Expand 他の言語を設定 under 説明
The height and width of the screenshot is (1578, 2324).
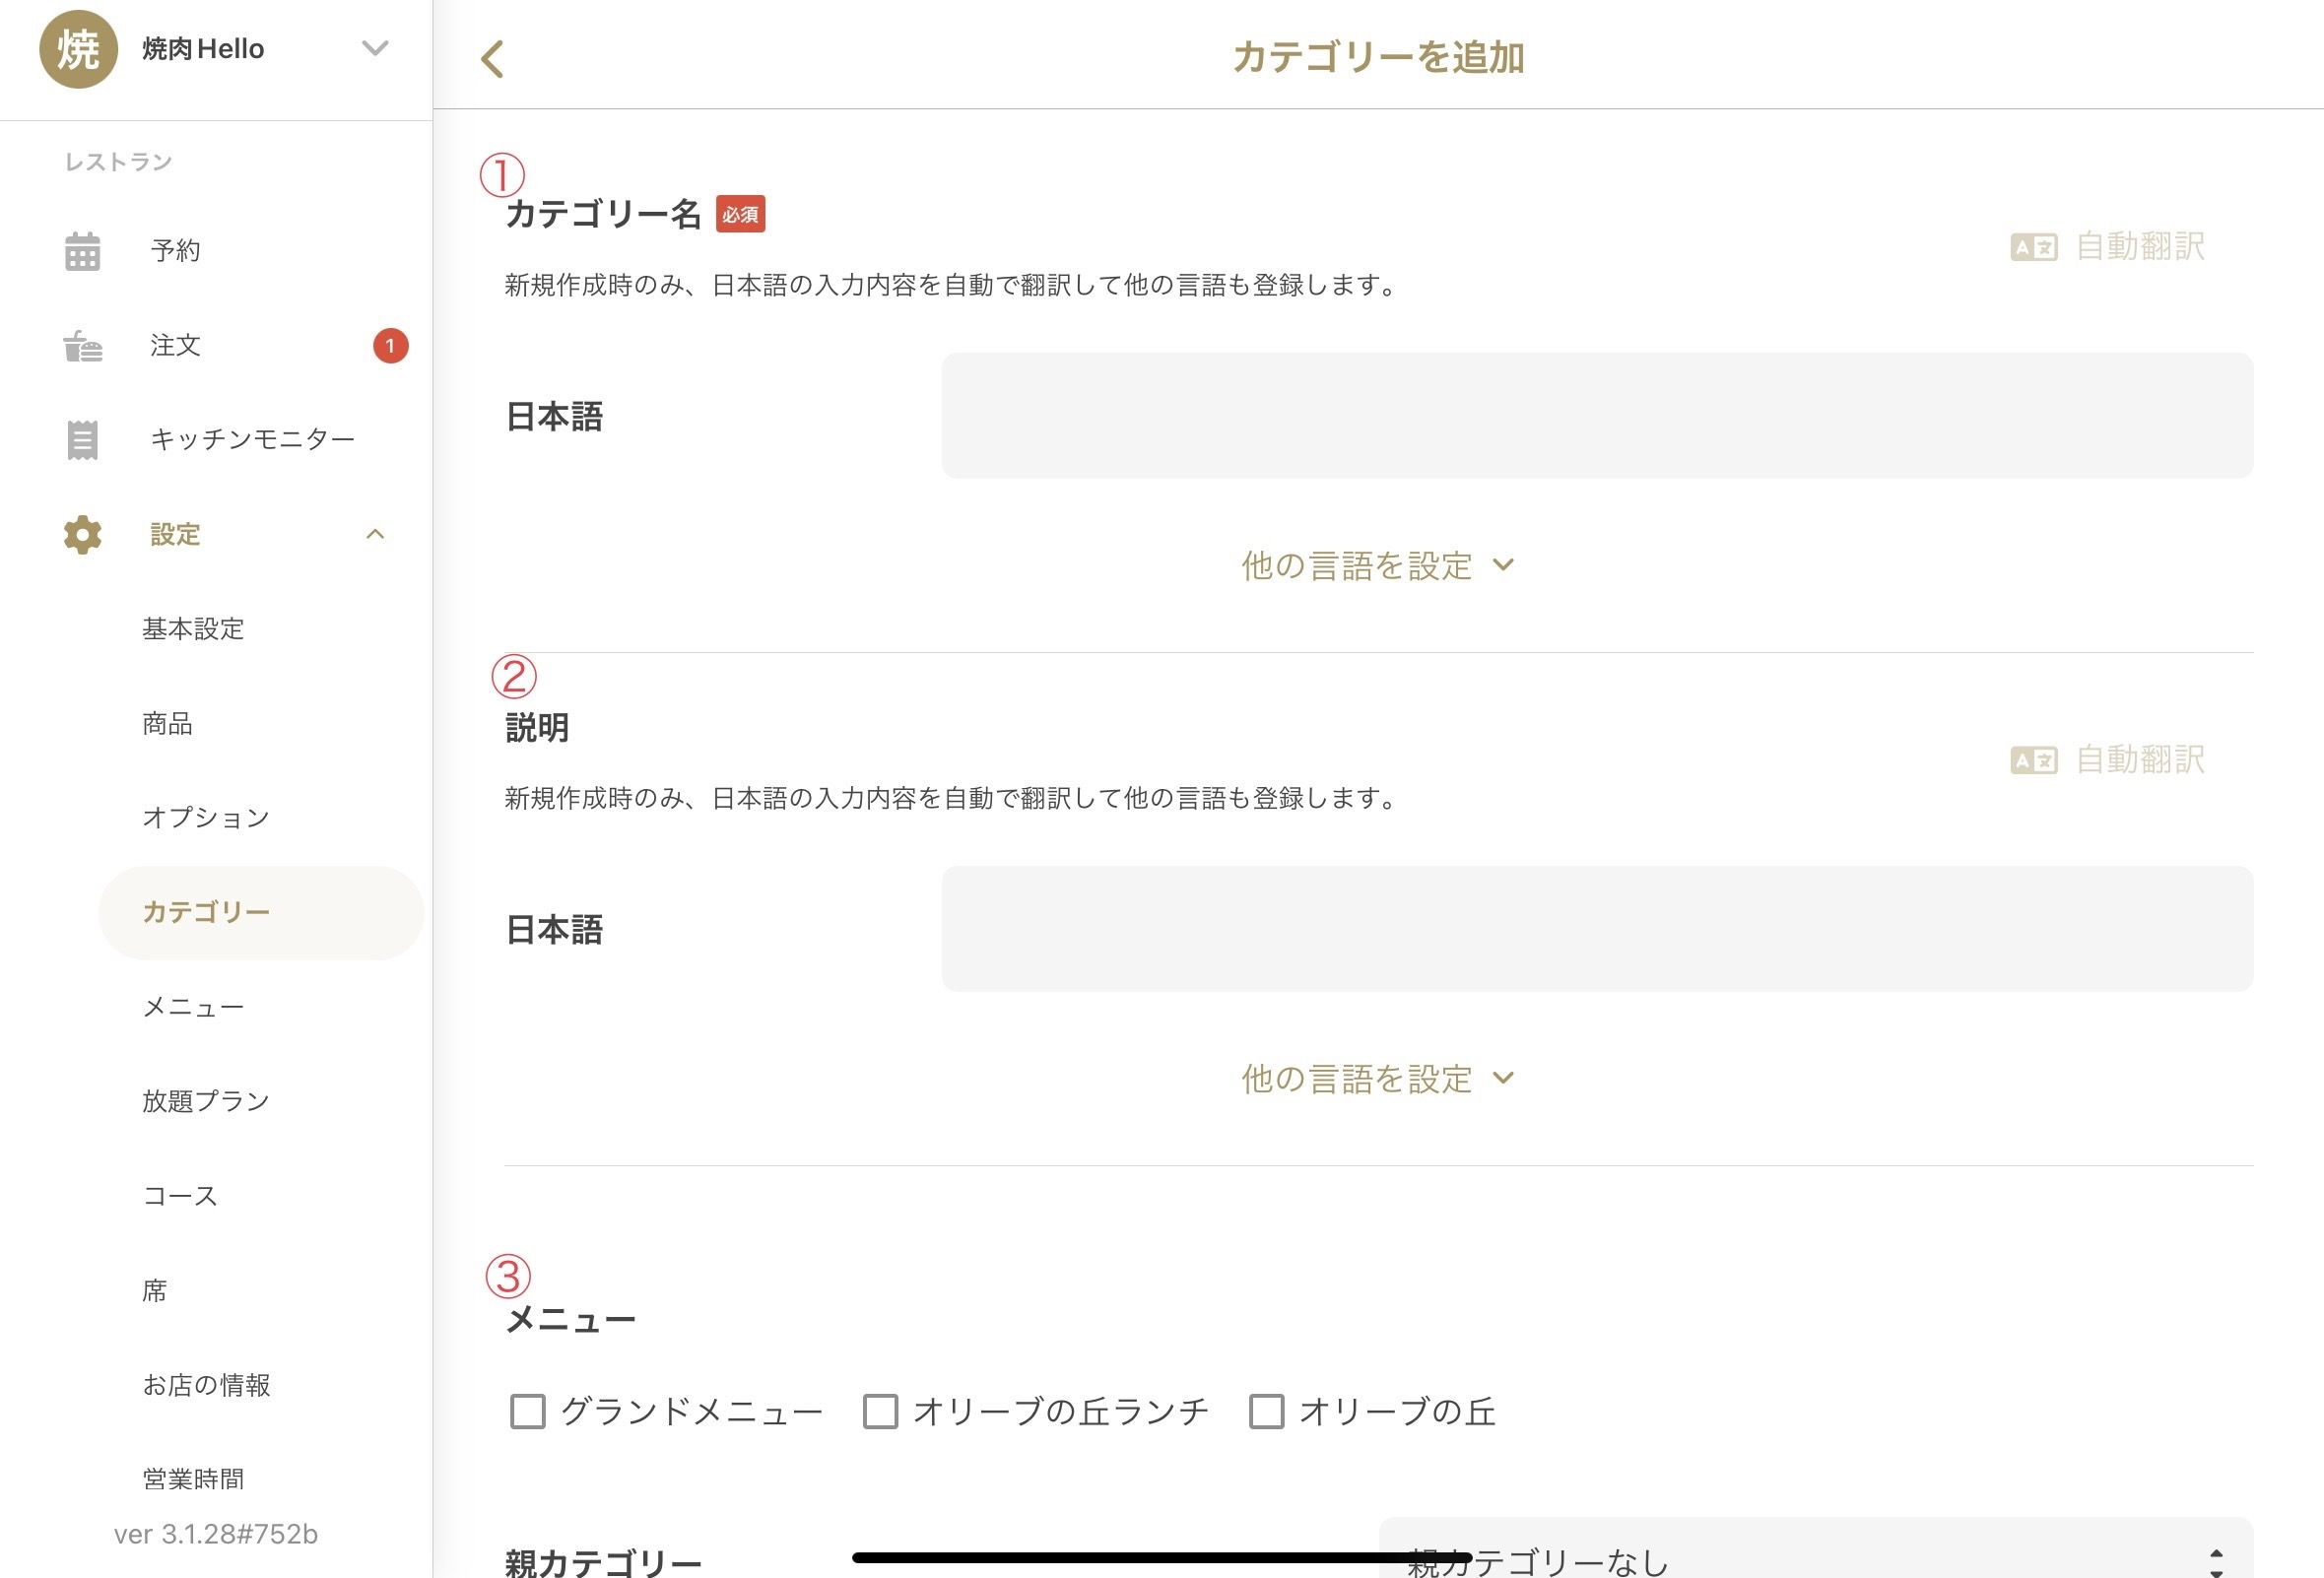tap(1377, 1079)
